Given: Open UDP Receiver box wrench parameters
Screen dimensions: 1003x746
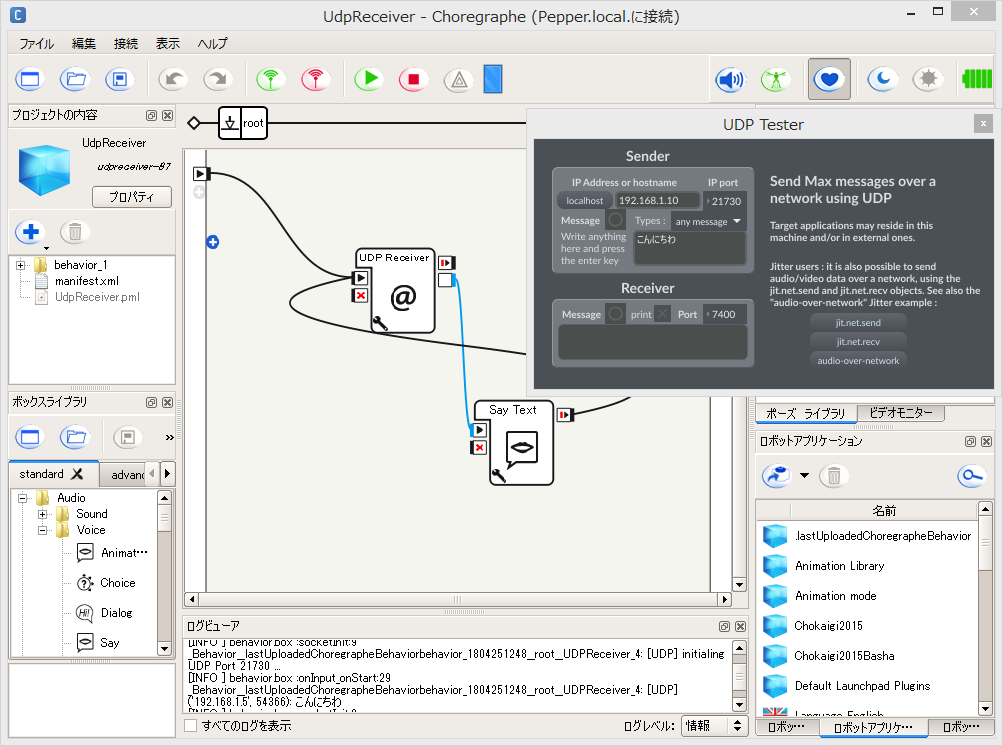Looking at the screenshot, I should coord(380,324).
